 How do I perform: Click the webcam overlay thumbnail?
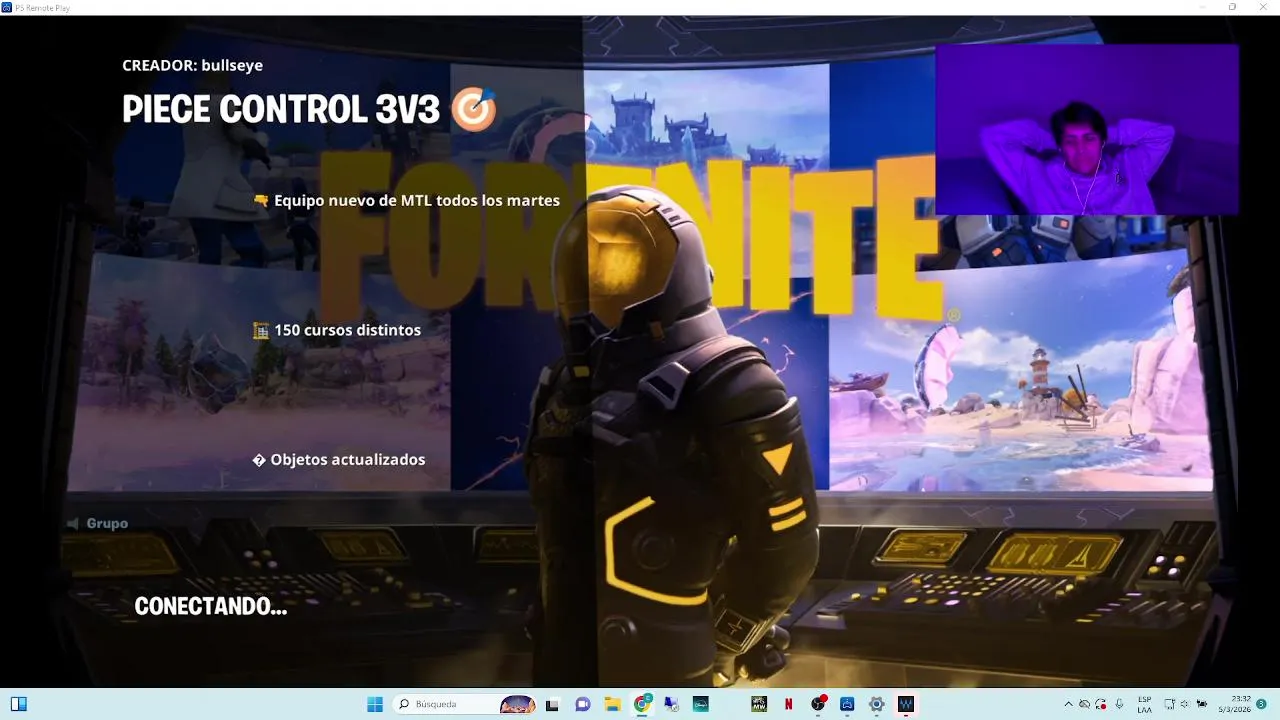pos(1087,129)
